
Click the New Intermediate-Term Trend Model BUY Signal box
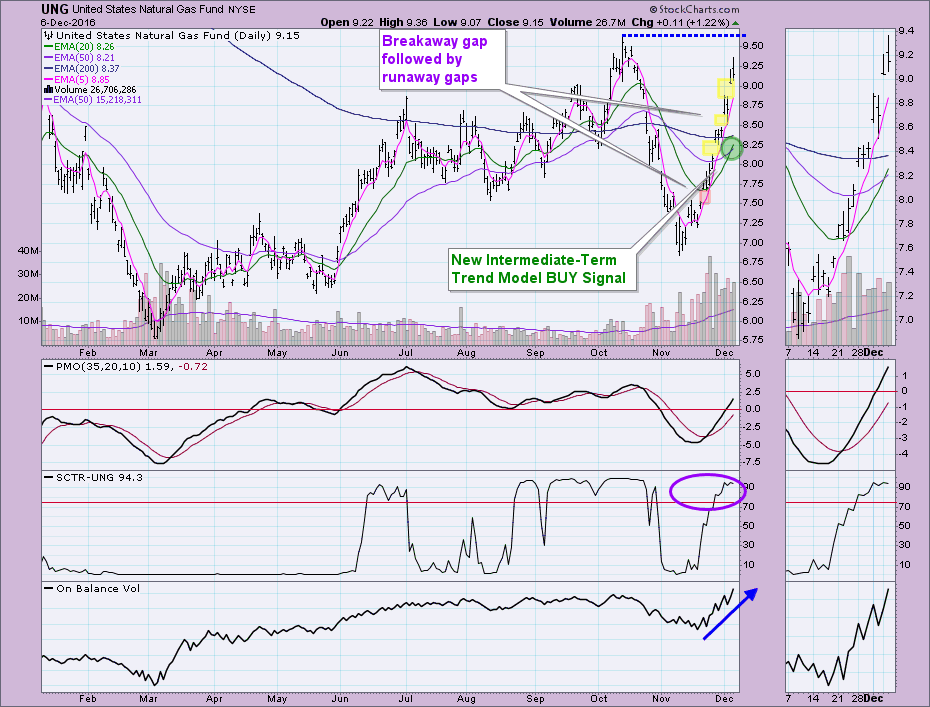[542, 269]
